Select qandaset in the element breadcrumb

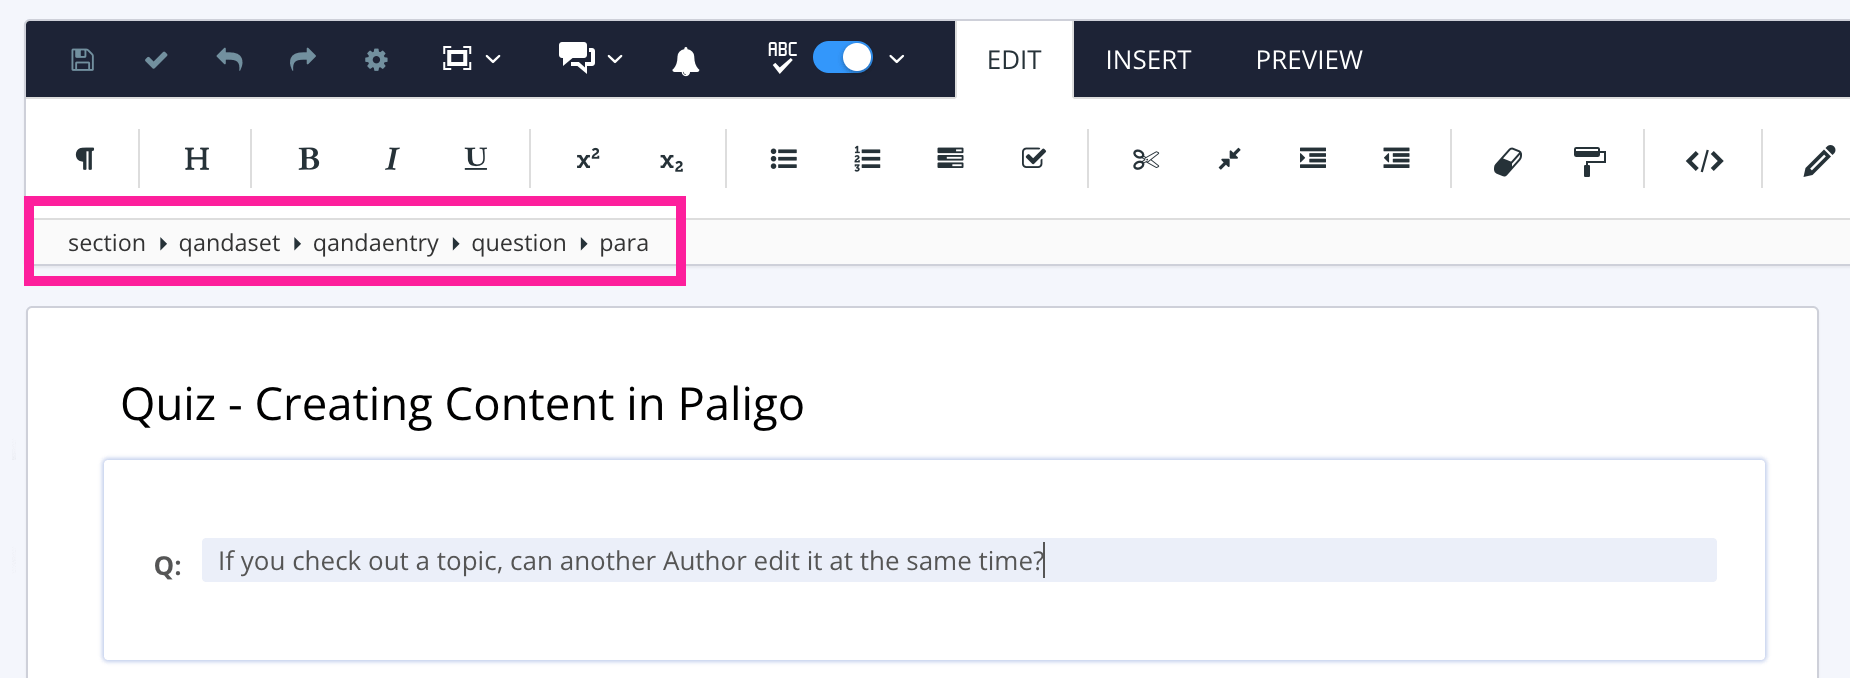coord(229,243)
